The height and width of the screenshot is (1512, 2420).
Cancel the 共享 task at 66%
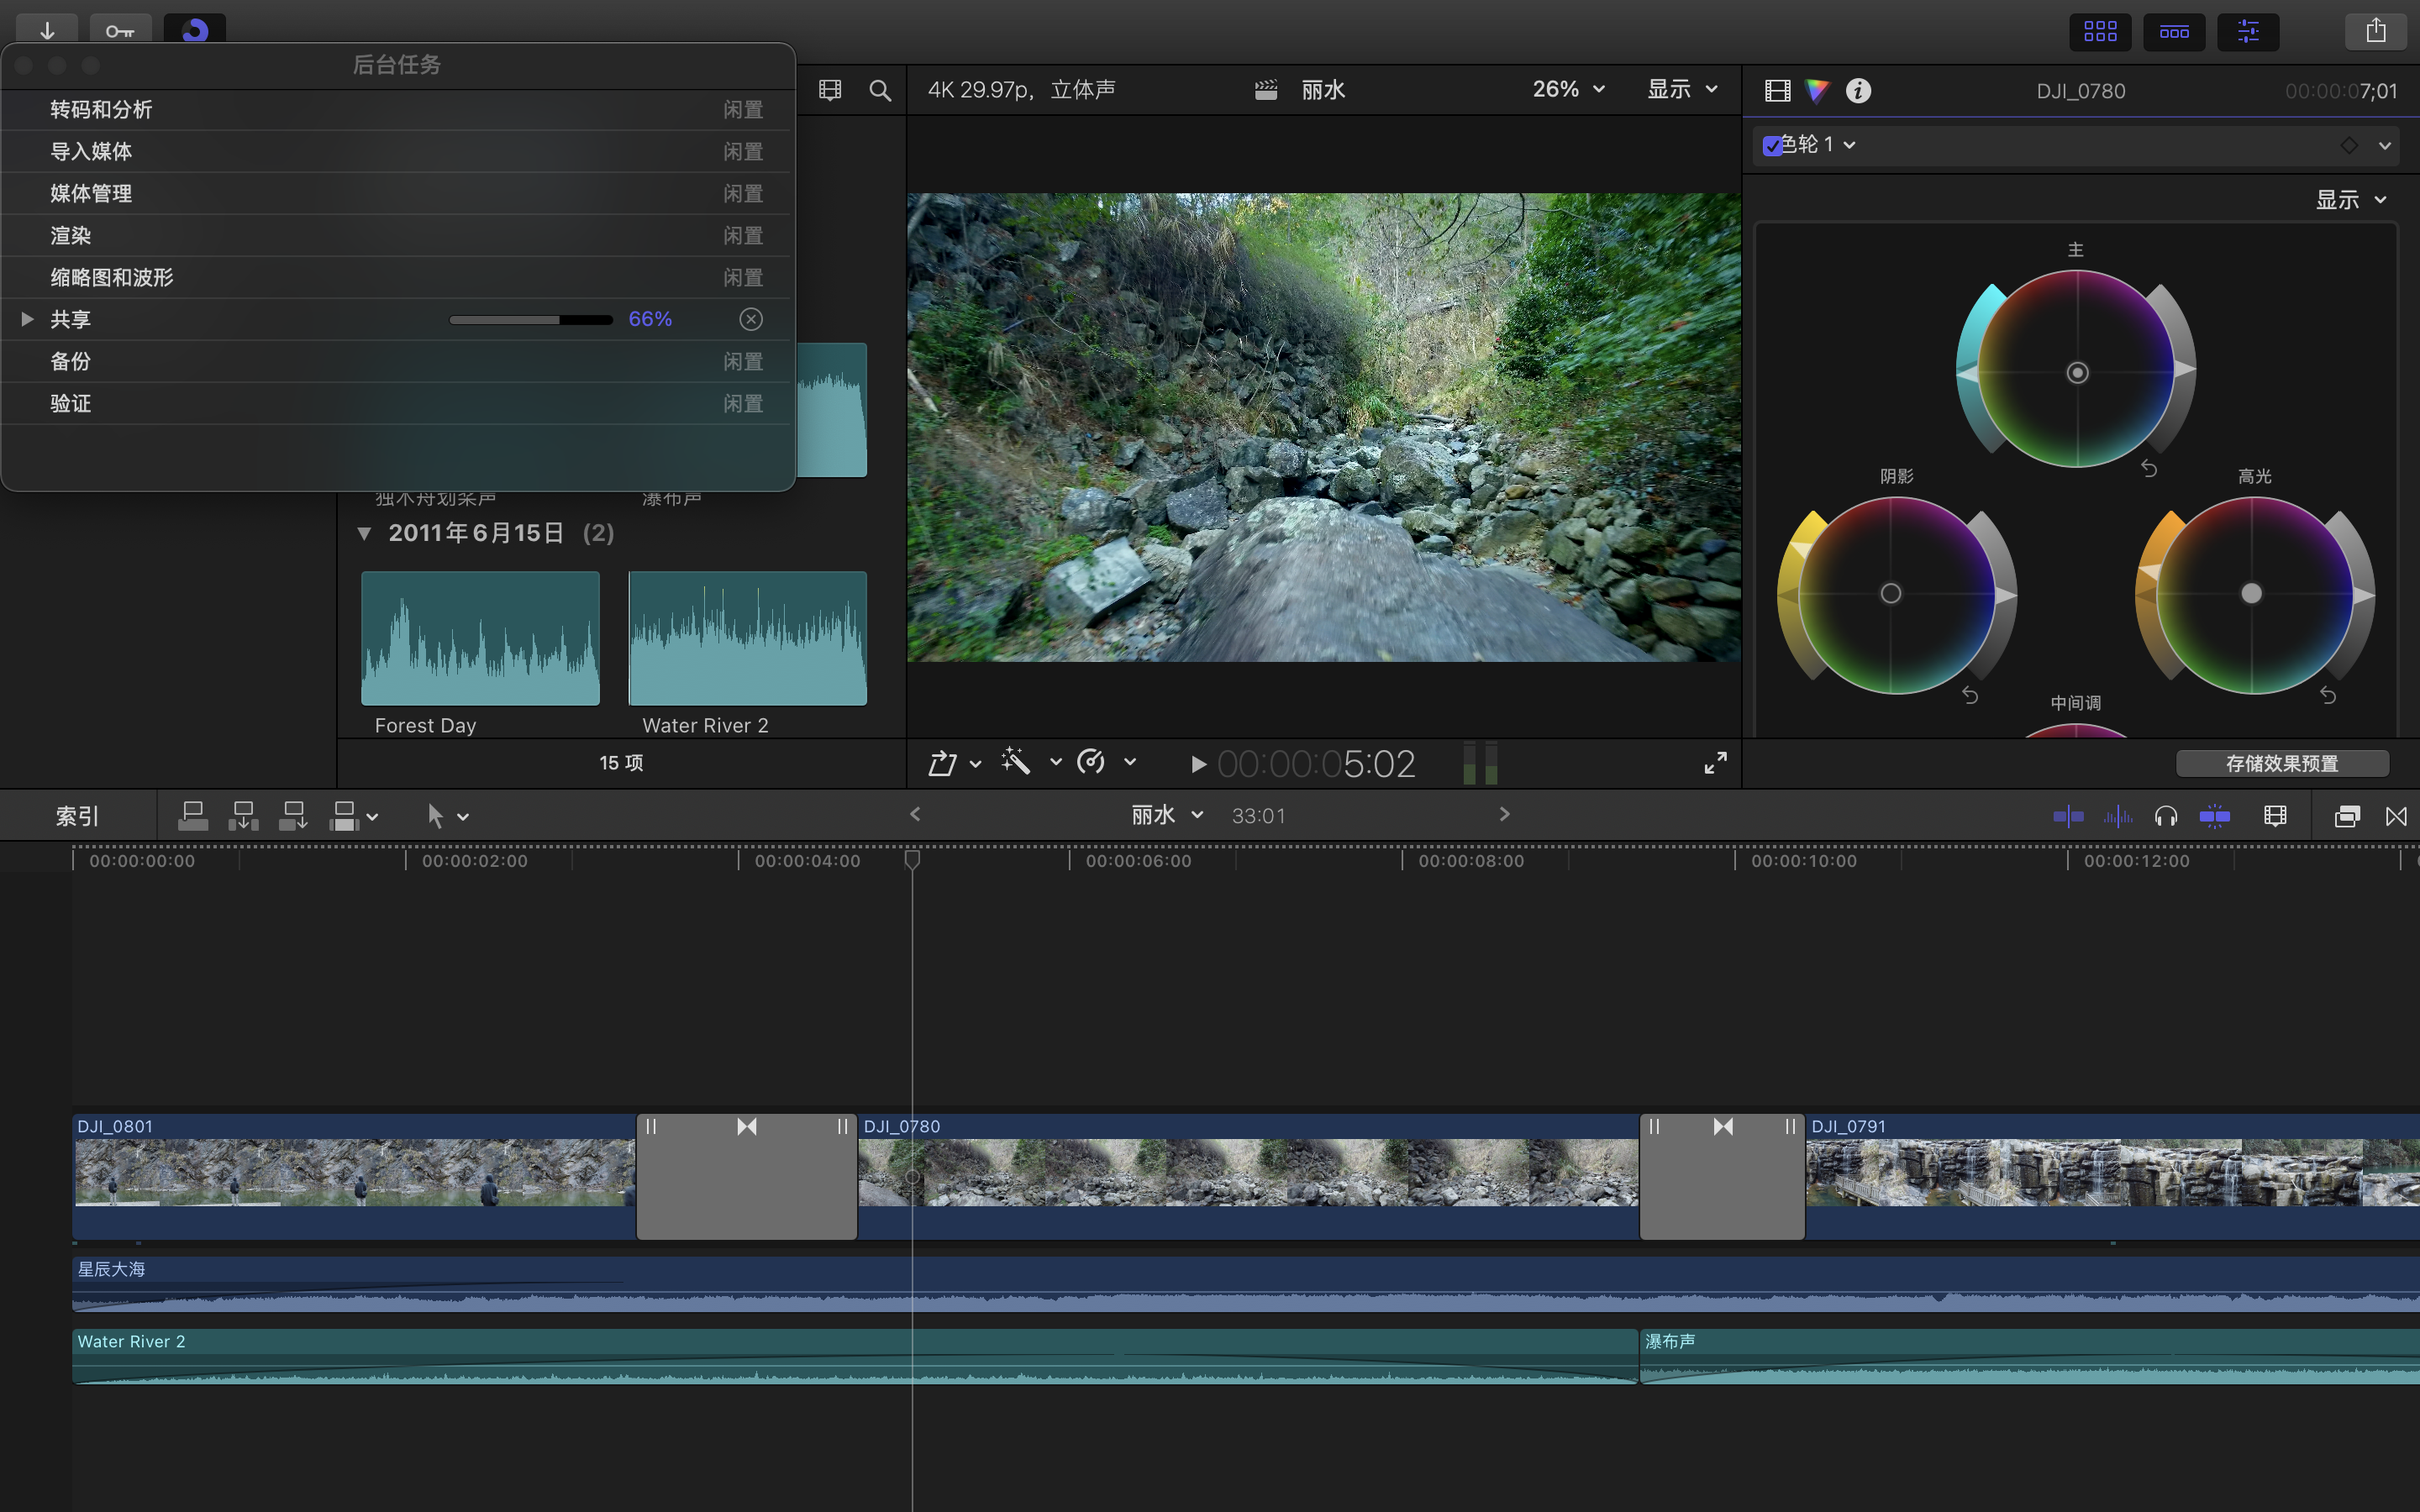pos(751,319)
